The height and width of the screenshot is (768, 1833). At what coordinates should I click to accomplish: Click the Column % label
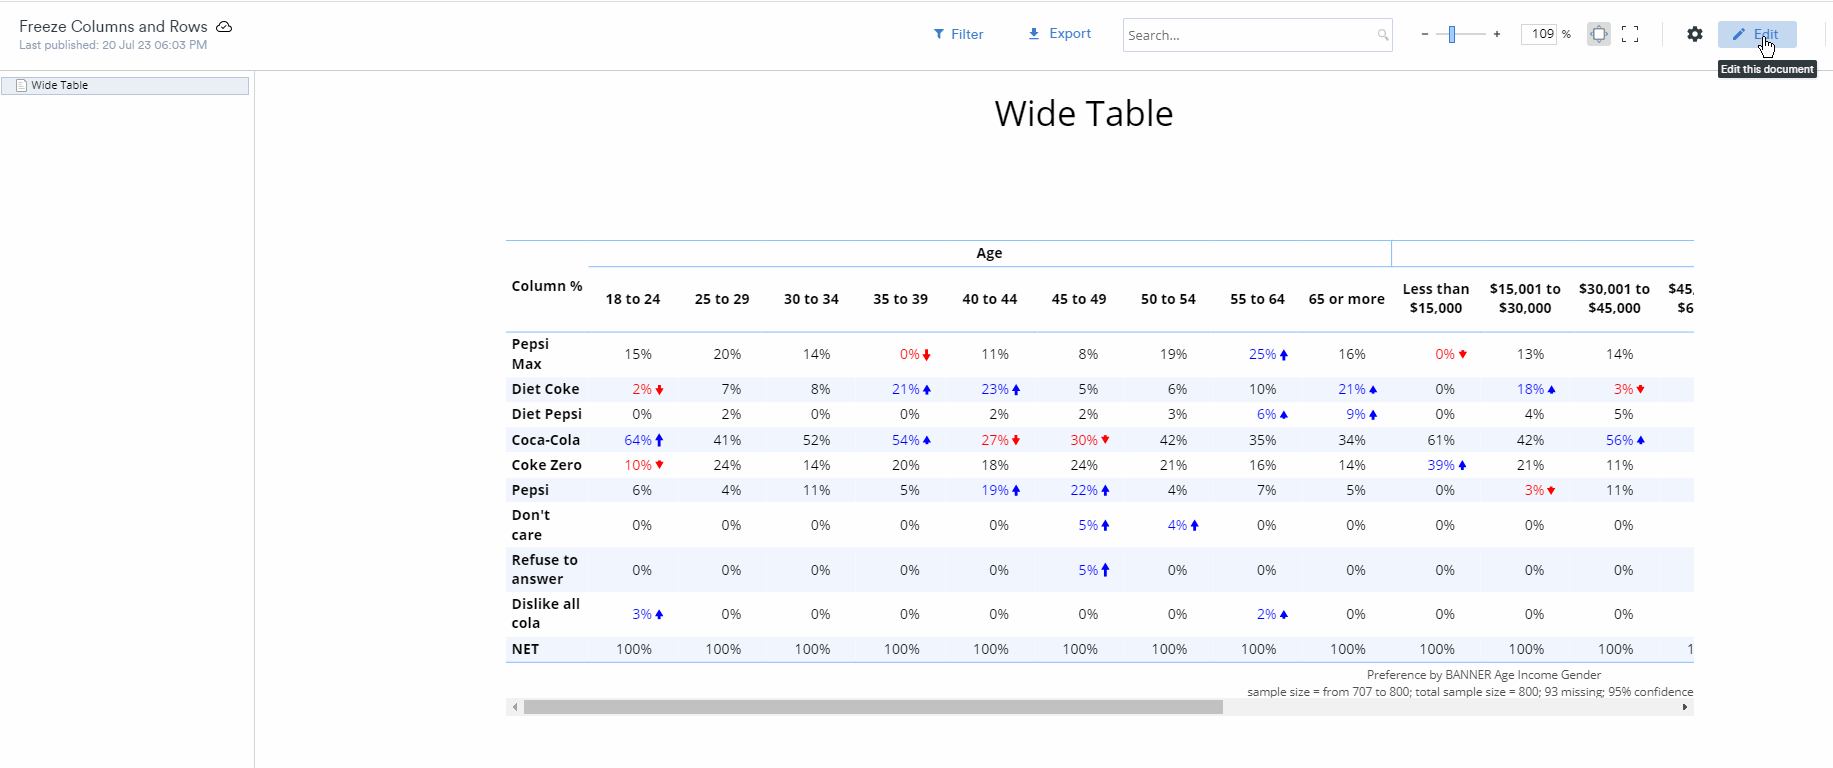547,286
